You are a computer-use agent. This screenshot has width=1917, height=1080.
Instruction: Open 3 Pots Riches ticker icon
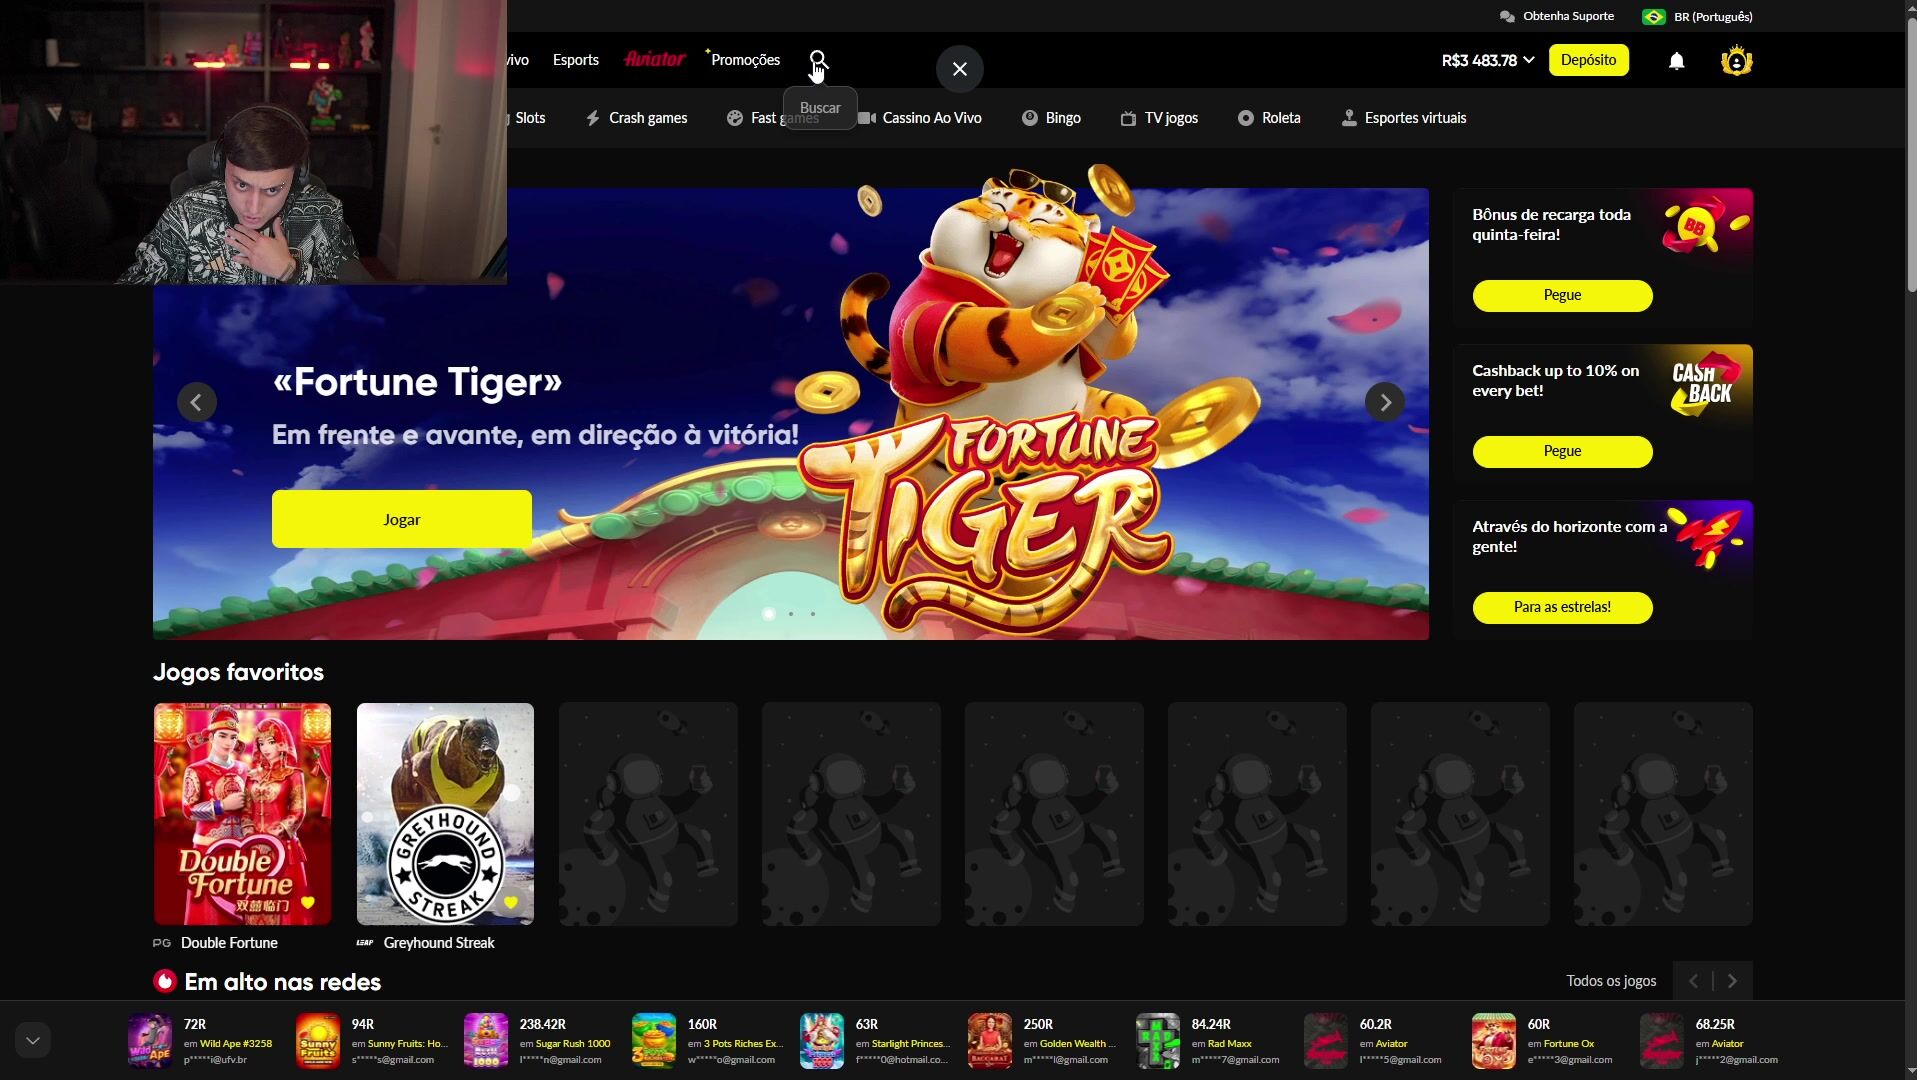pos(654,1041)
